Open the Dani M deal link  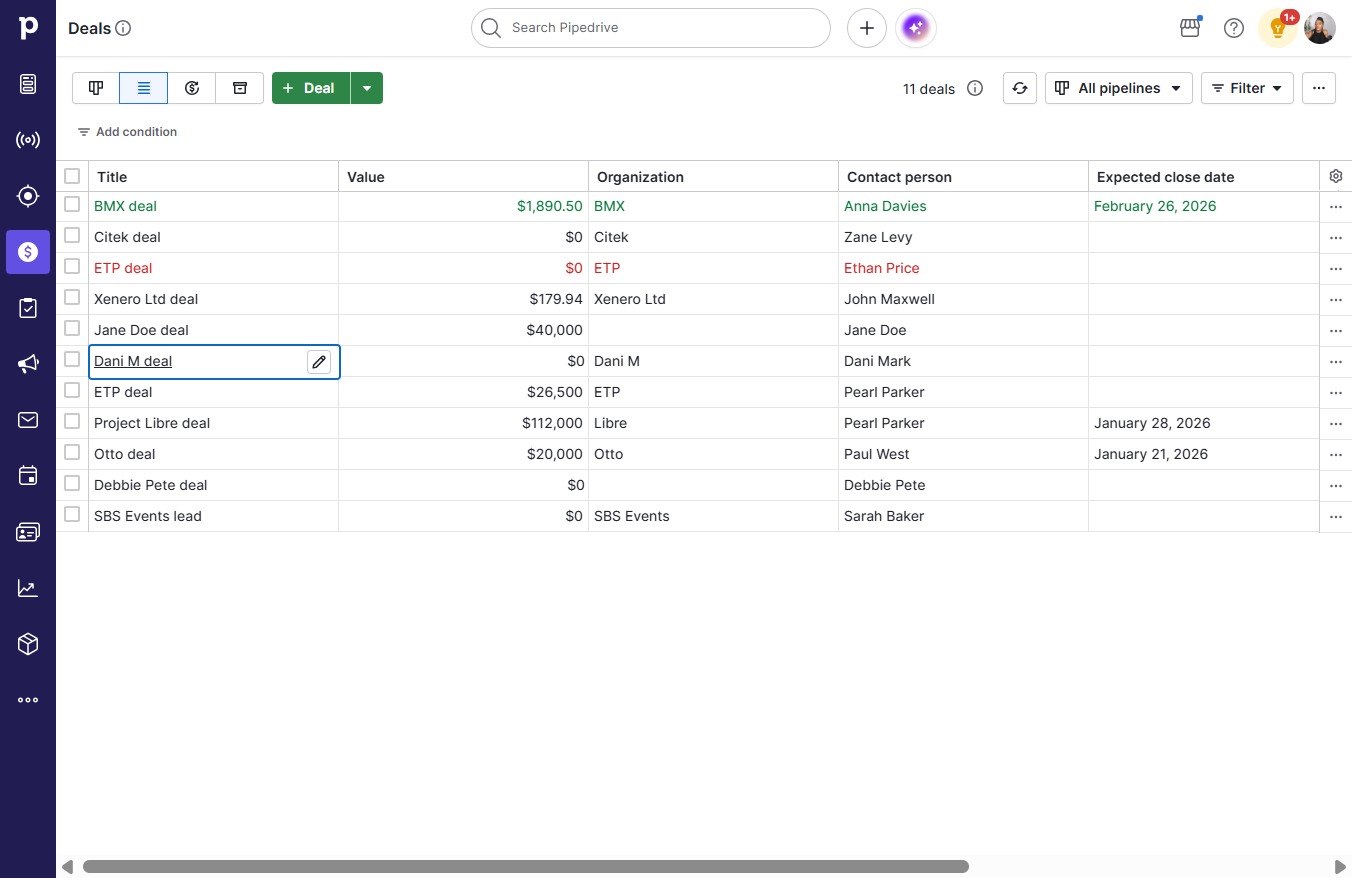tap(133, 361)
